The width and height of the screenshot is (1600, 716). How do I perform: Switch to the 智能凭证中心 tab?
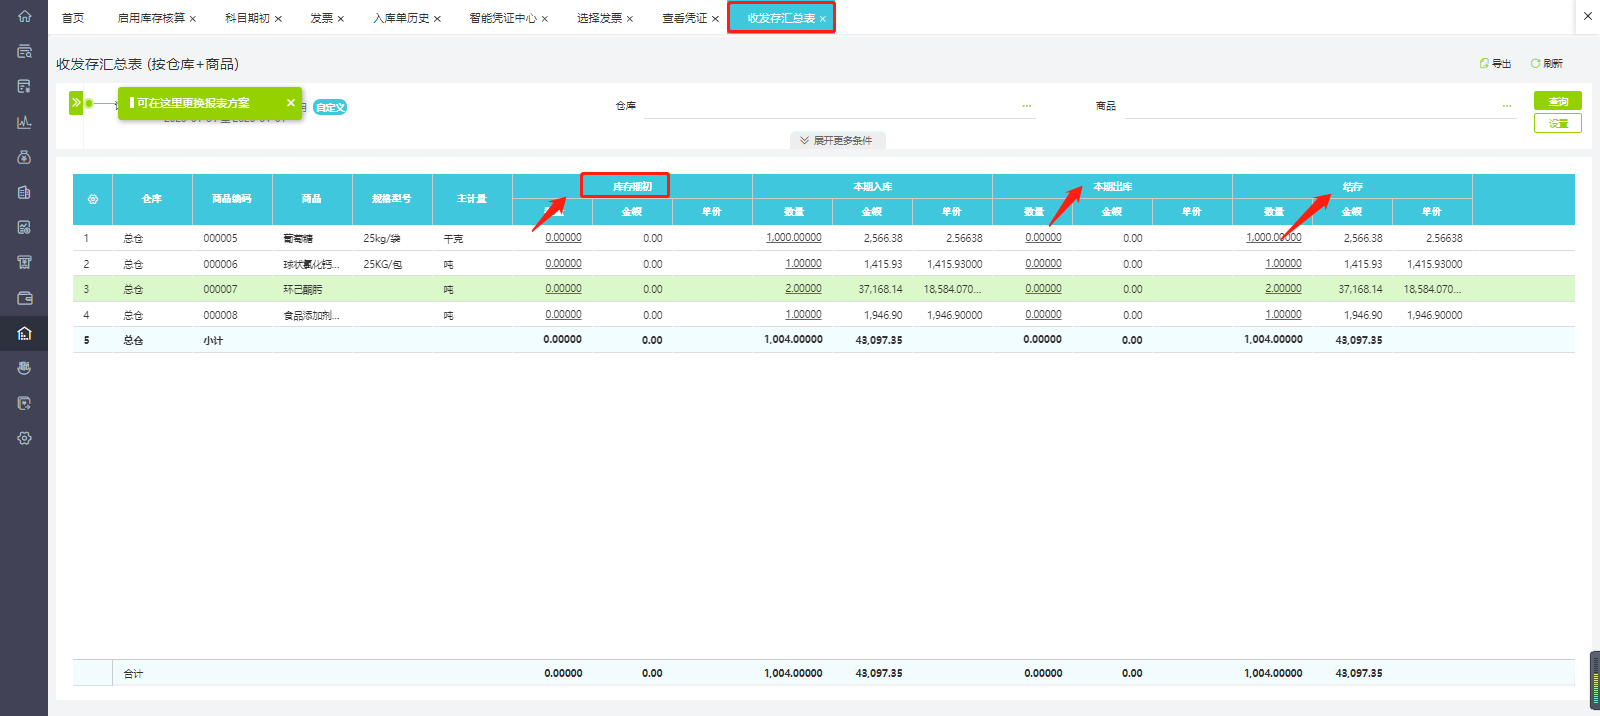pos(503,18)
